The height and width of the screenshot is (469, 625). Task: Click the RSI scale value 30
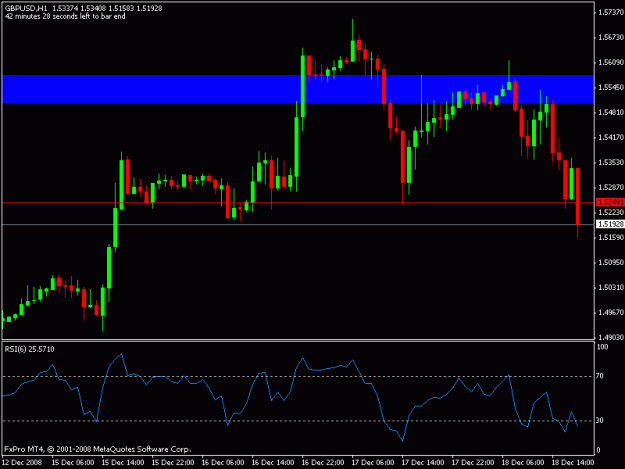[600, 420]
